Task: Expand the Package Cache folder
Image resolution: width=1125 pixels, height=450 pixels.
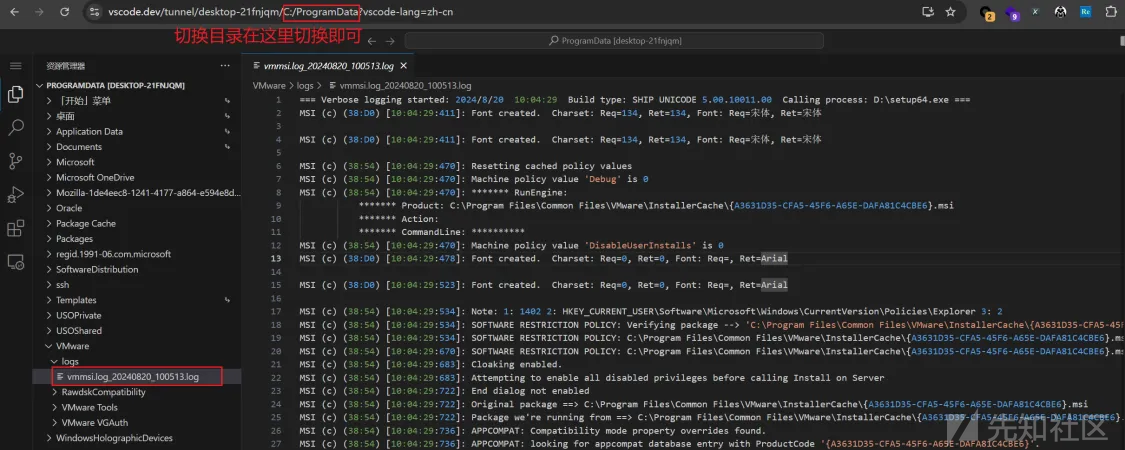Action: click(139, 223)
